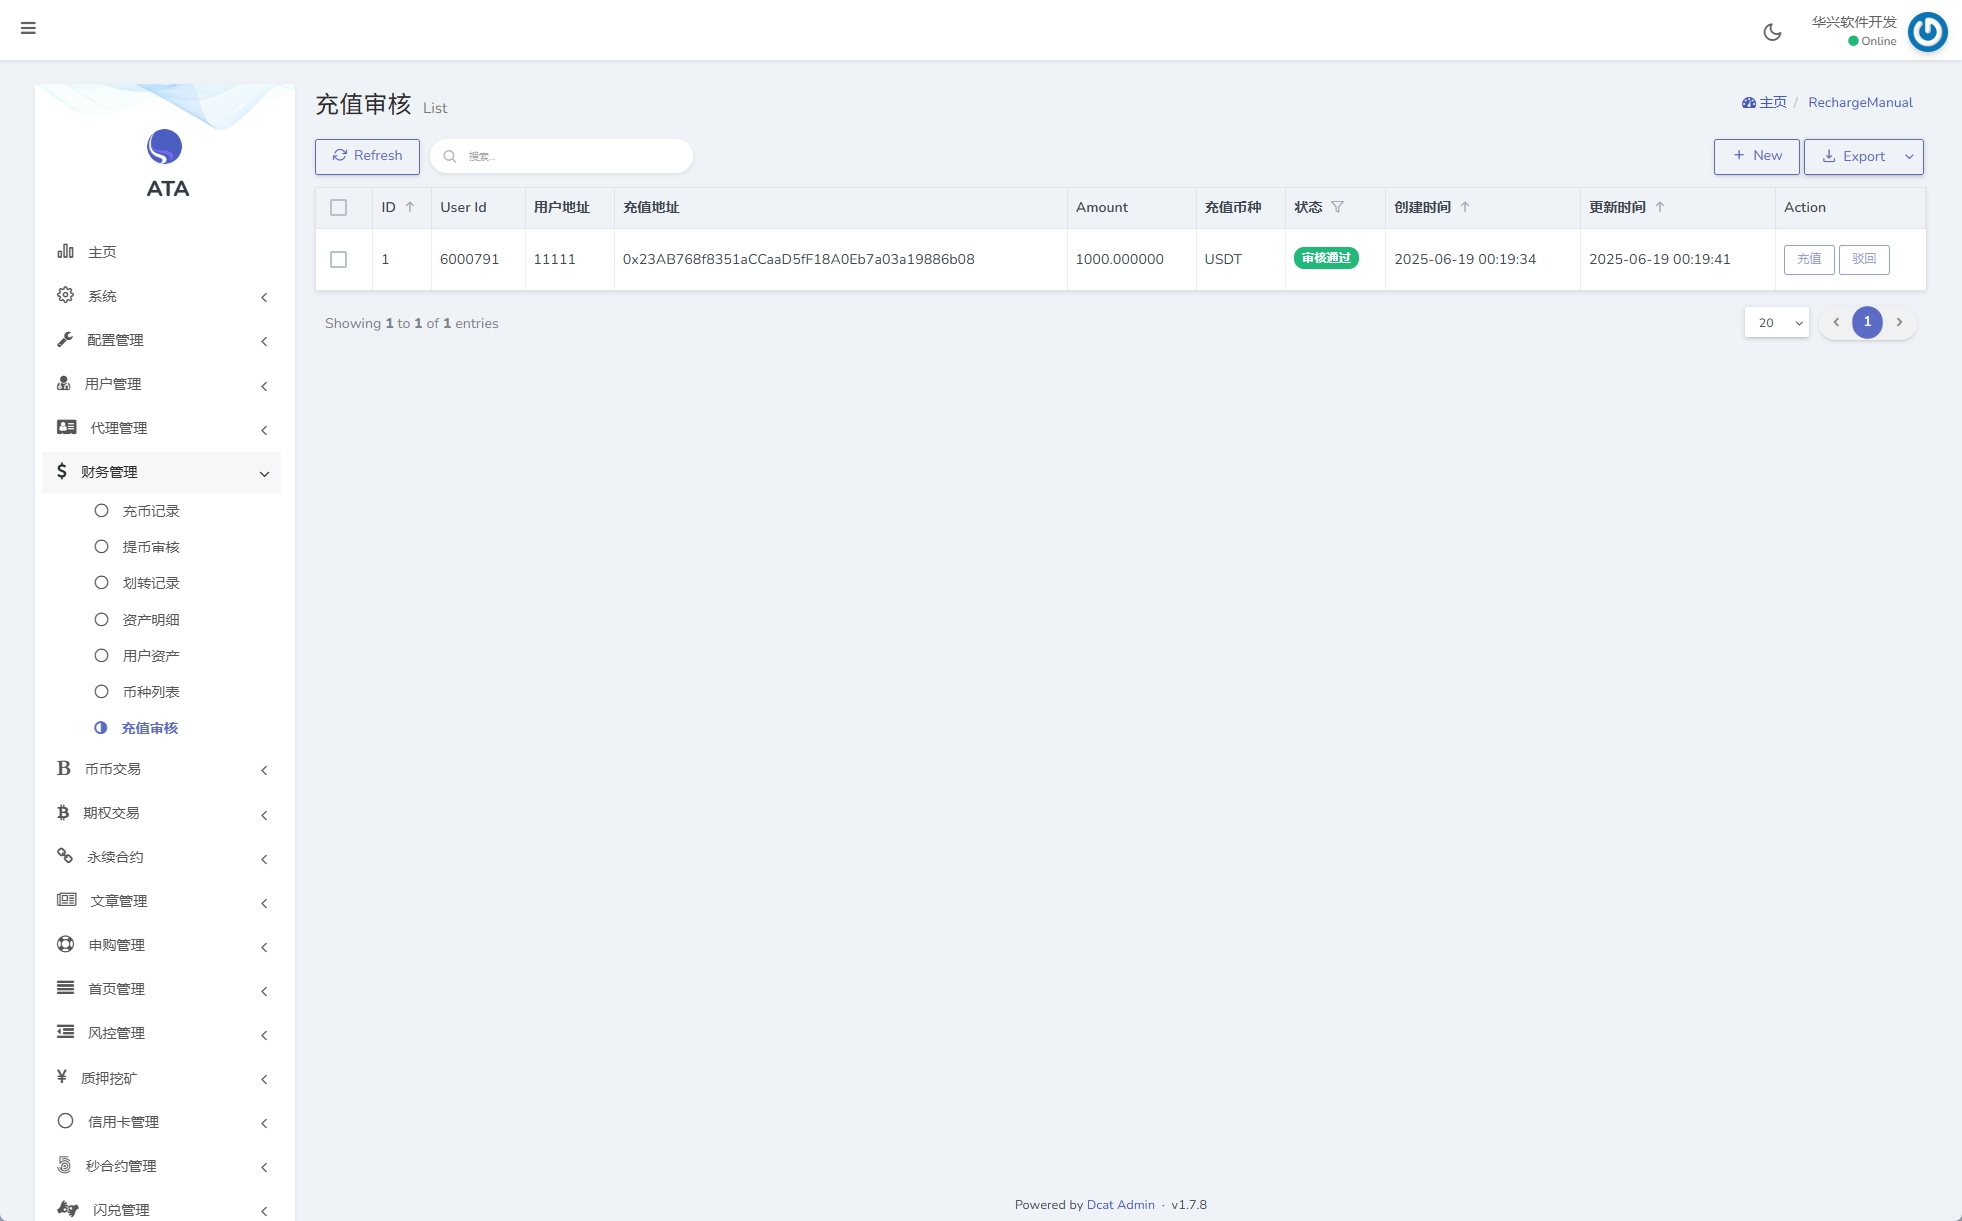
Task: Click the 审核通过 green status badge
Action: click(x=1326, y=258)
